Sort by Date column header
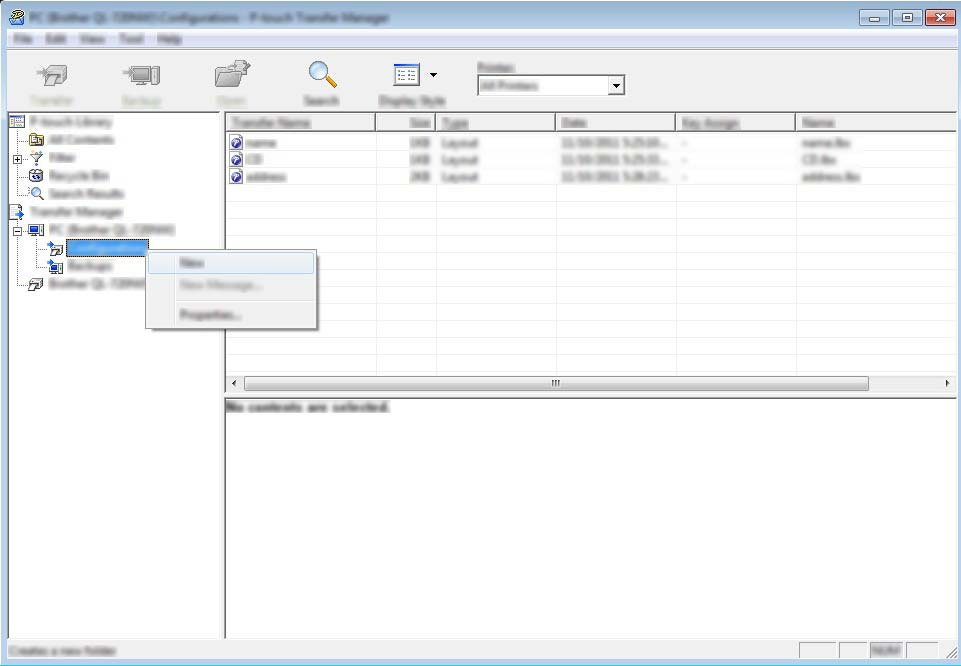The image size is (961, 666). pyautogui.click(x=616, y=123)
